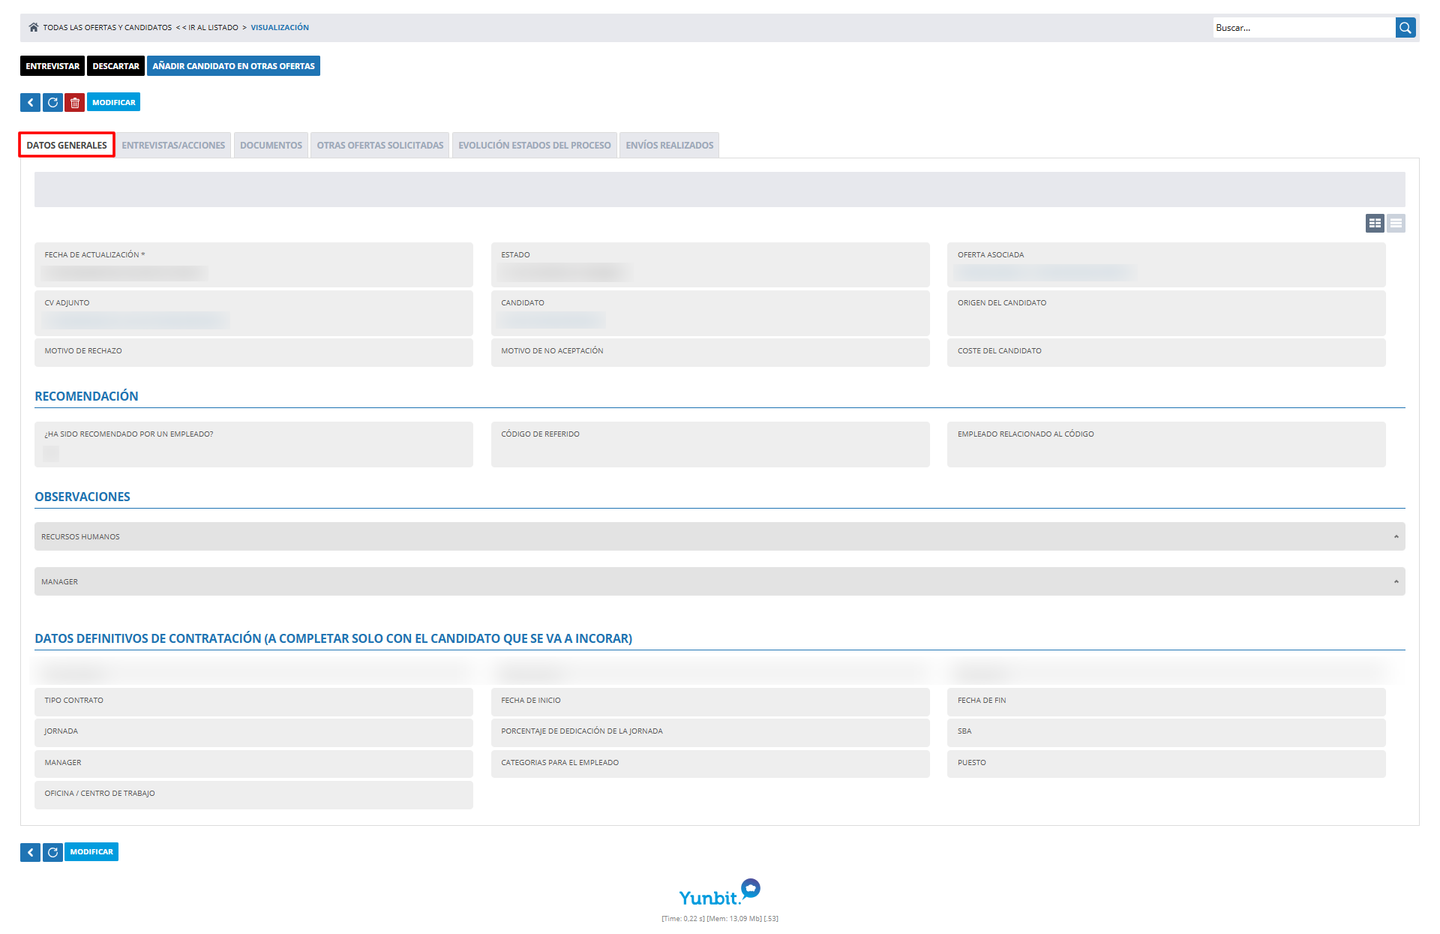This screenshot has height=934, width=1440.
Task: Click Añadir Candidato en Otras Ofertas
Action: coord(234,66)
